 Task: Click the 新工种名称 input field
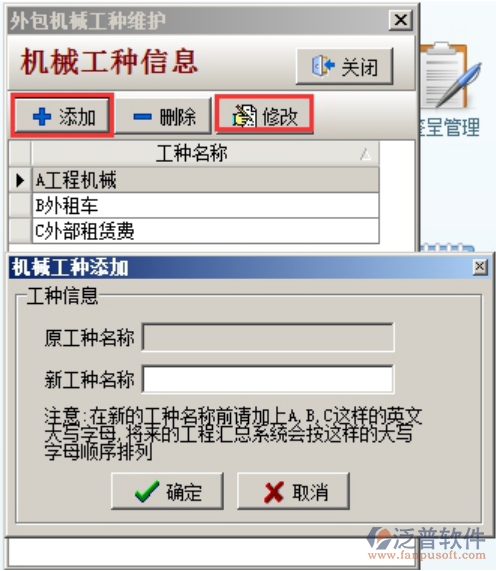click(268, 379)
